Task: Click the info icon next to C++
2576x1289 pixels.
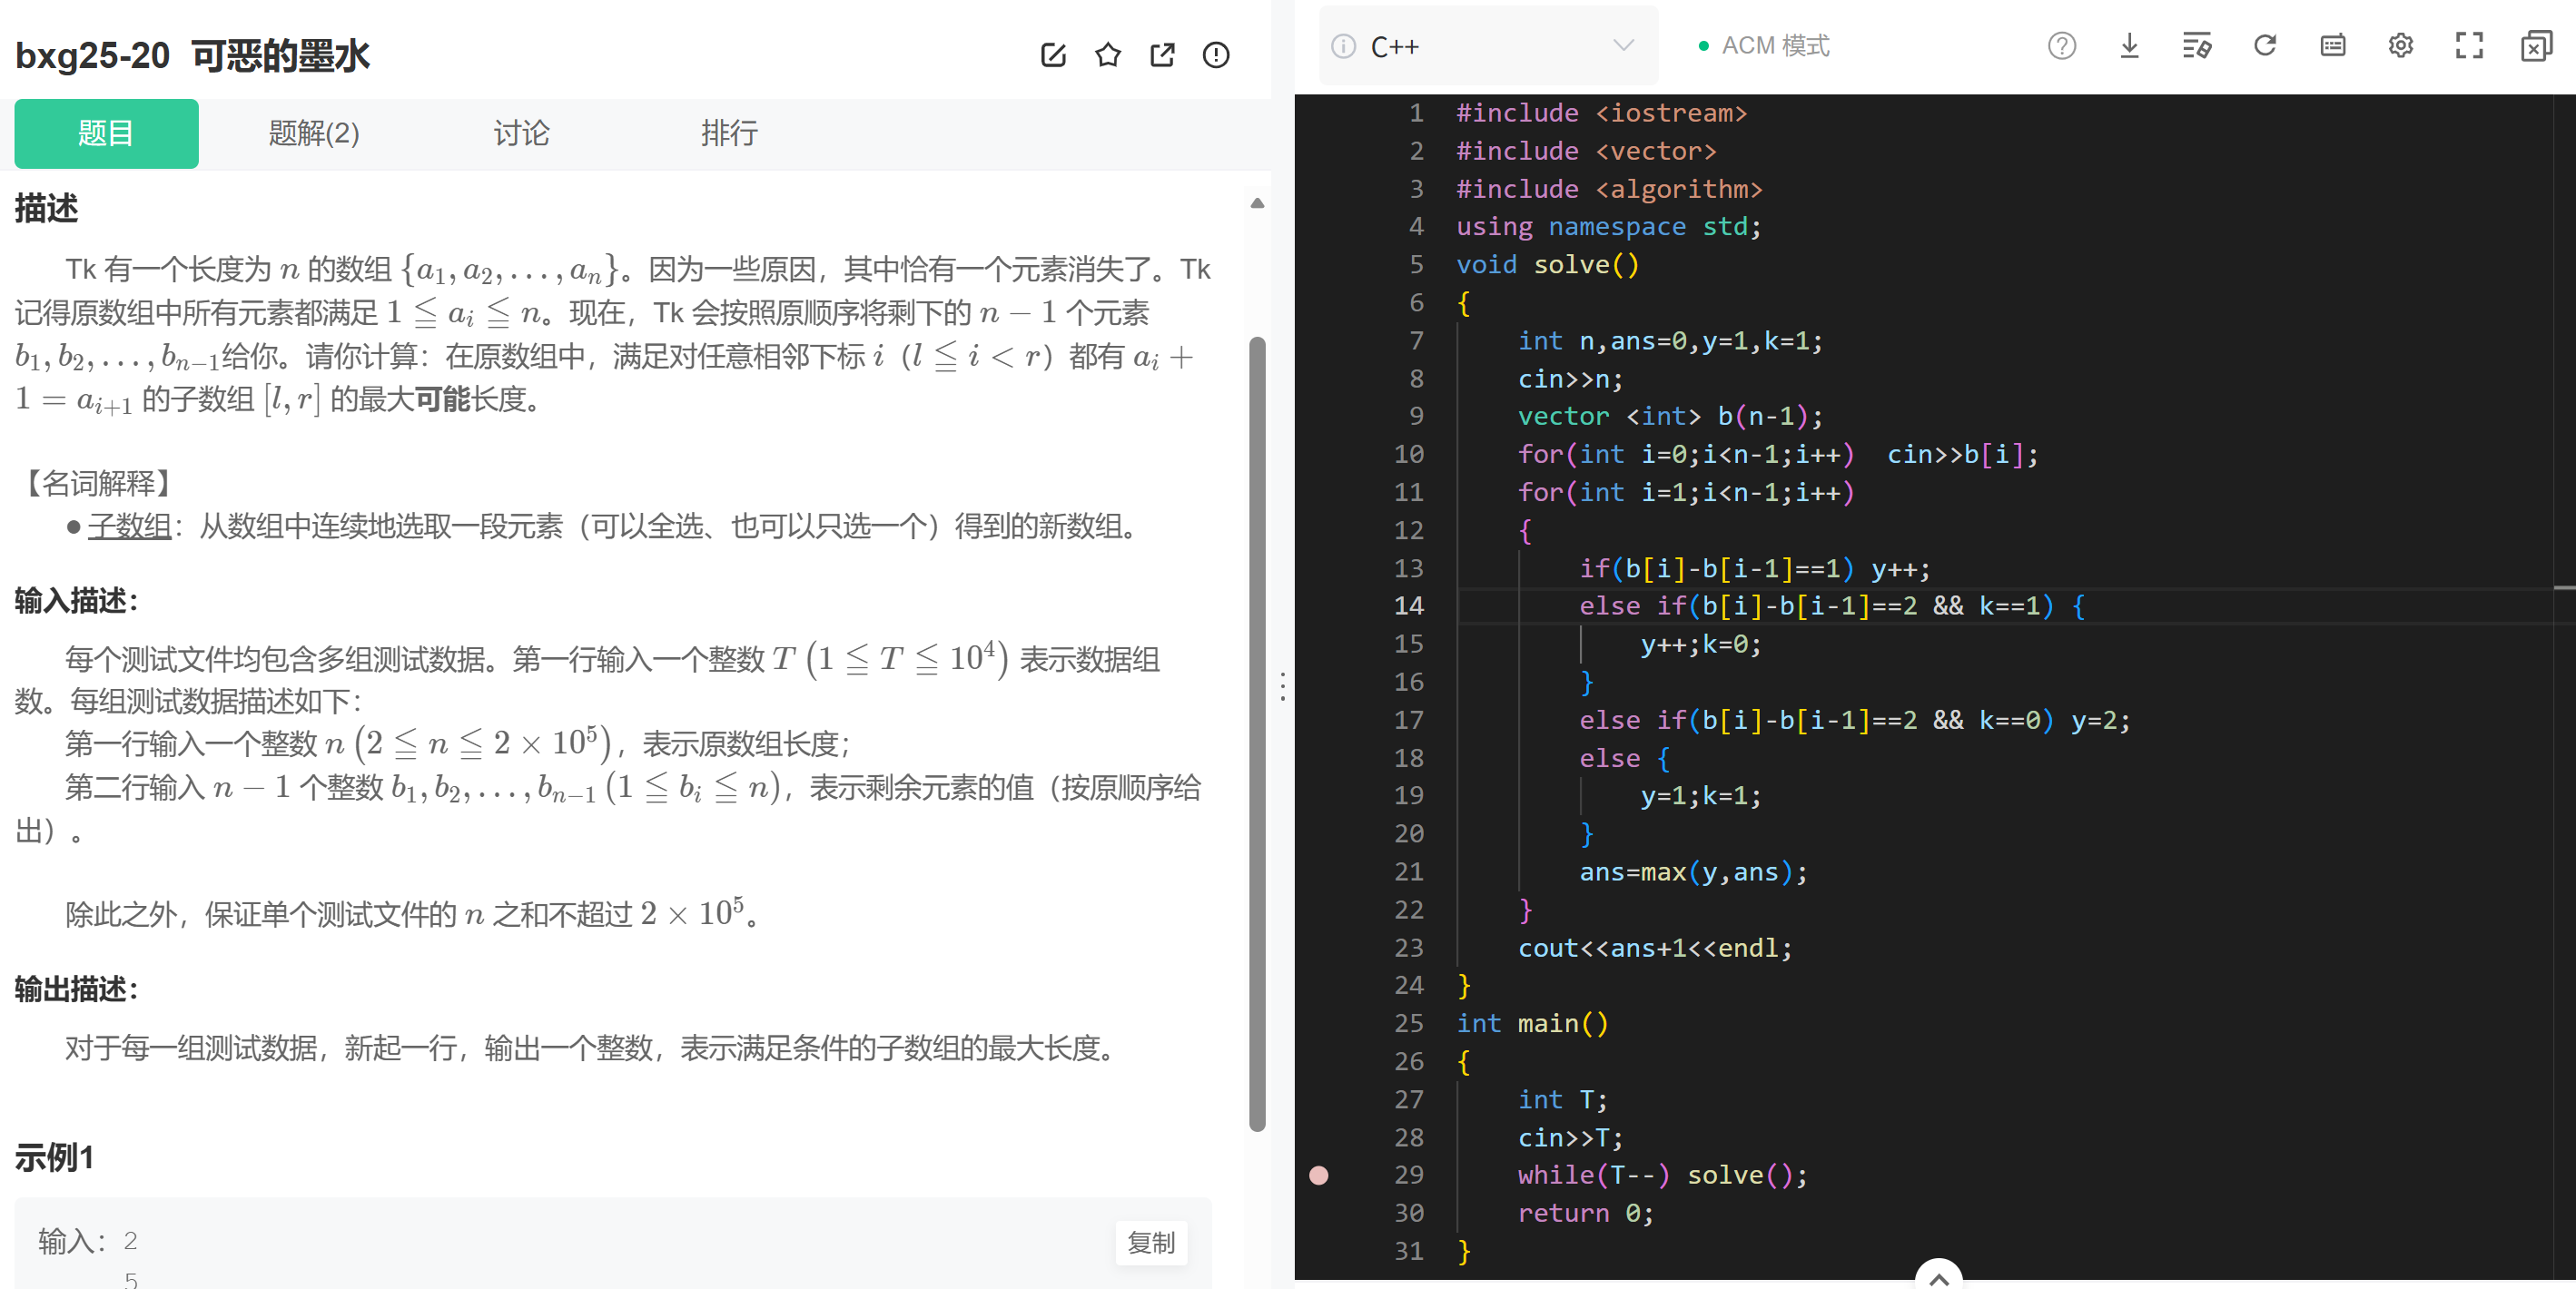Action: [x=1343, y=46]
